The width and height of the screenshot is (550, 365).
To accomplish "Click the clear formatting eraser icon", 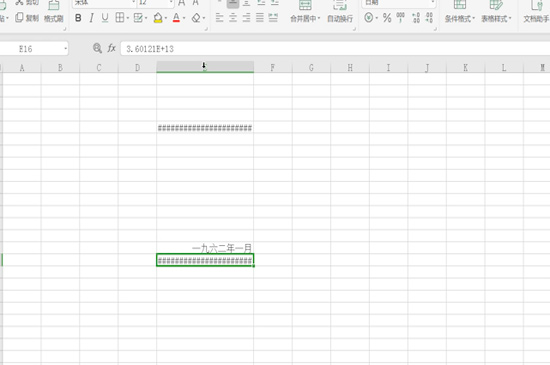I will click(196, 18).
